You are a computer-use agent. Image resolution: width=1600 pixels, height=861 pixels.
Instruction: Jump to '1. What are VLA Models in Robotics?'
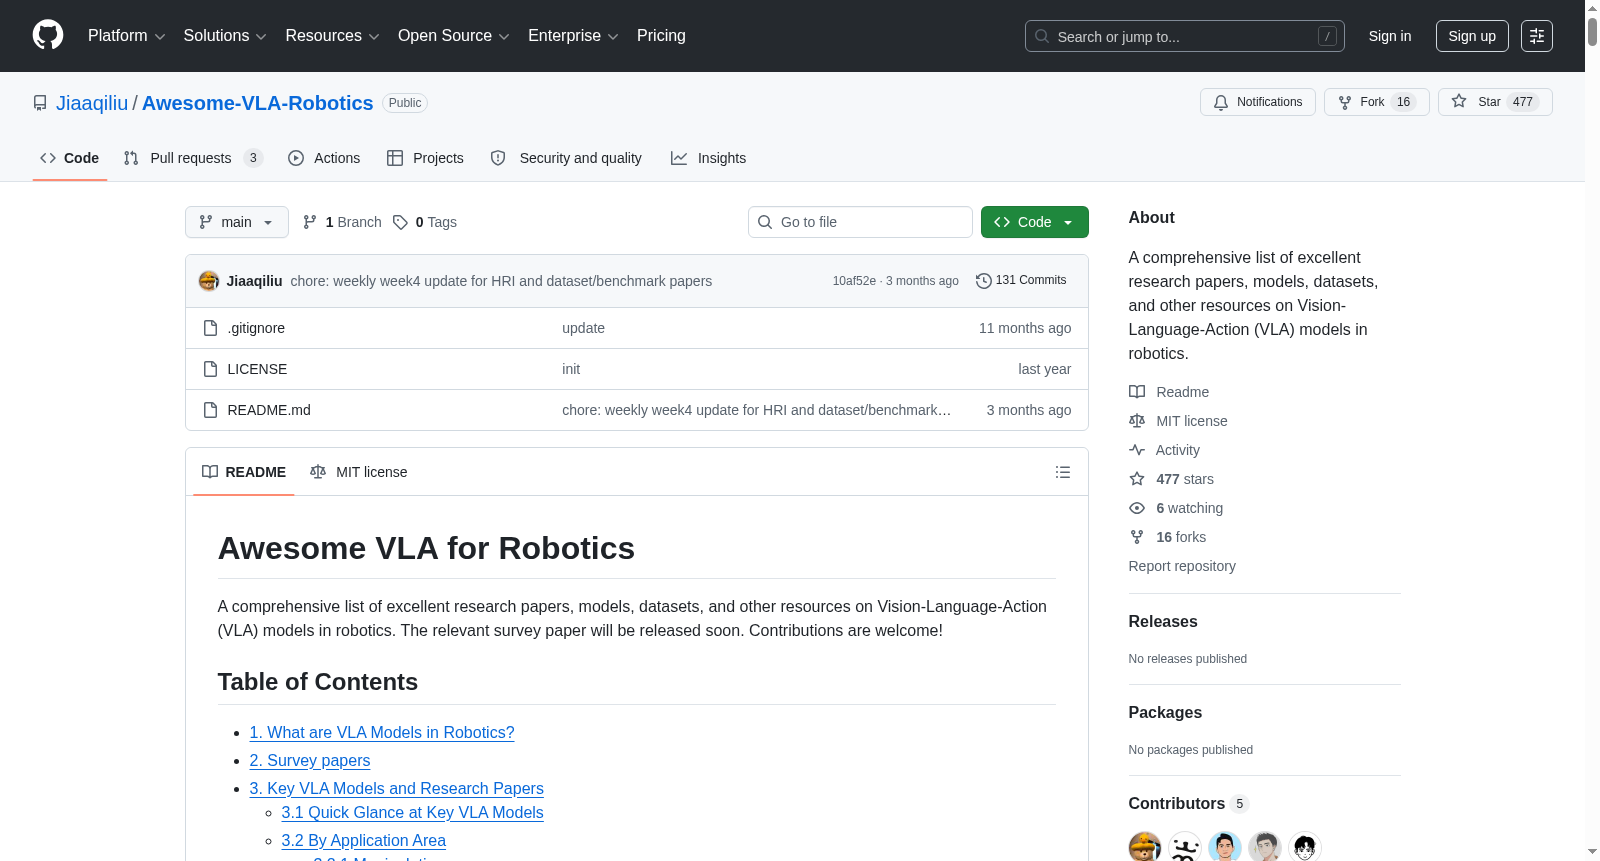point(382,732)
